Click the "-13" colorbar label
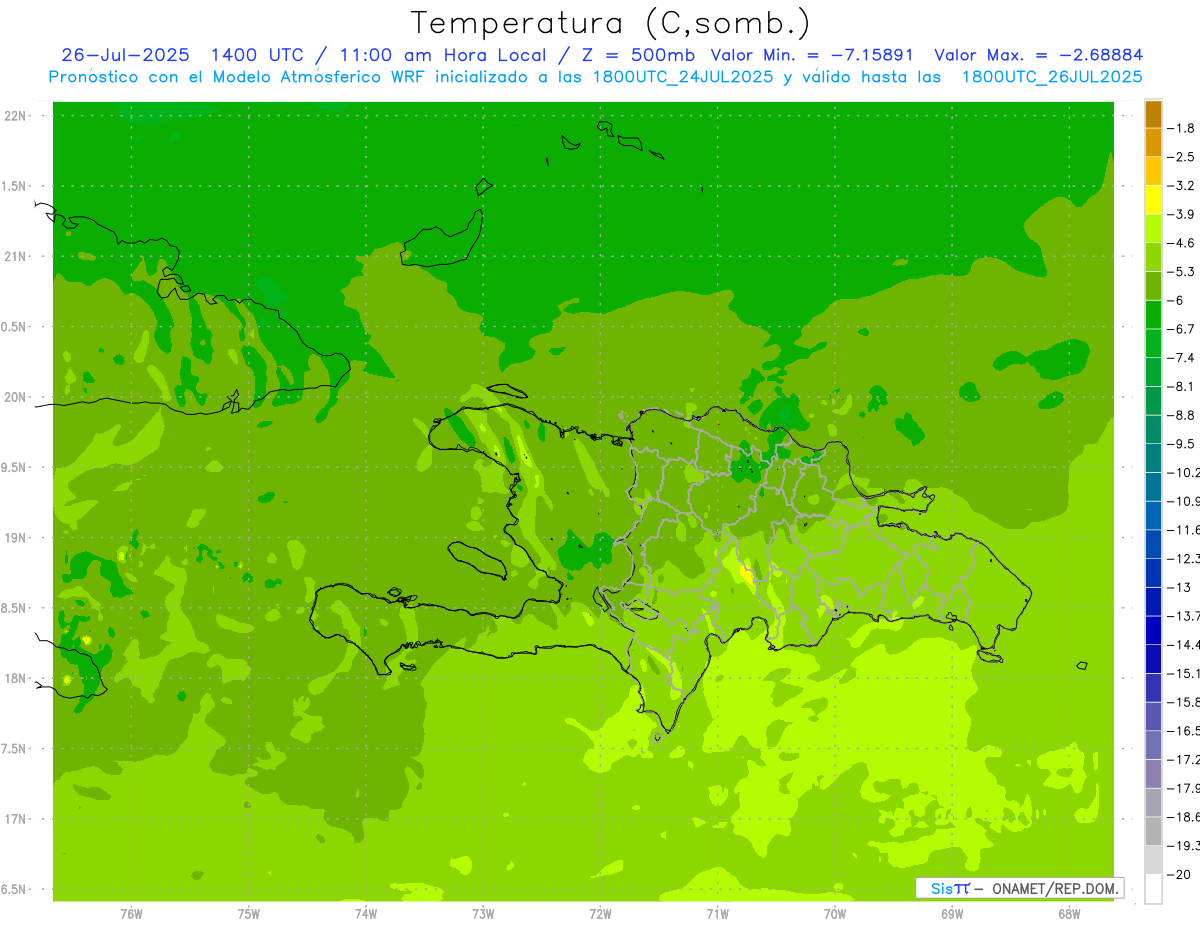Image resolution: width=1200 pixels, height=927 pixels. (1178, 587)
